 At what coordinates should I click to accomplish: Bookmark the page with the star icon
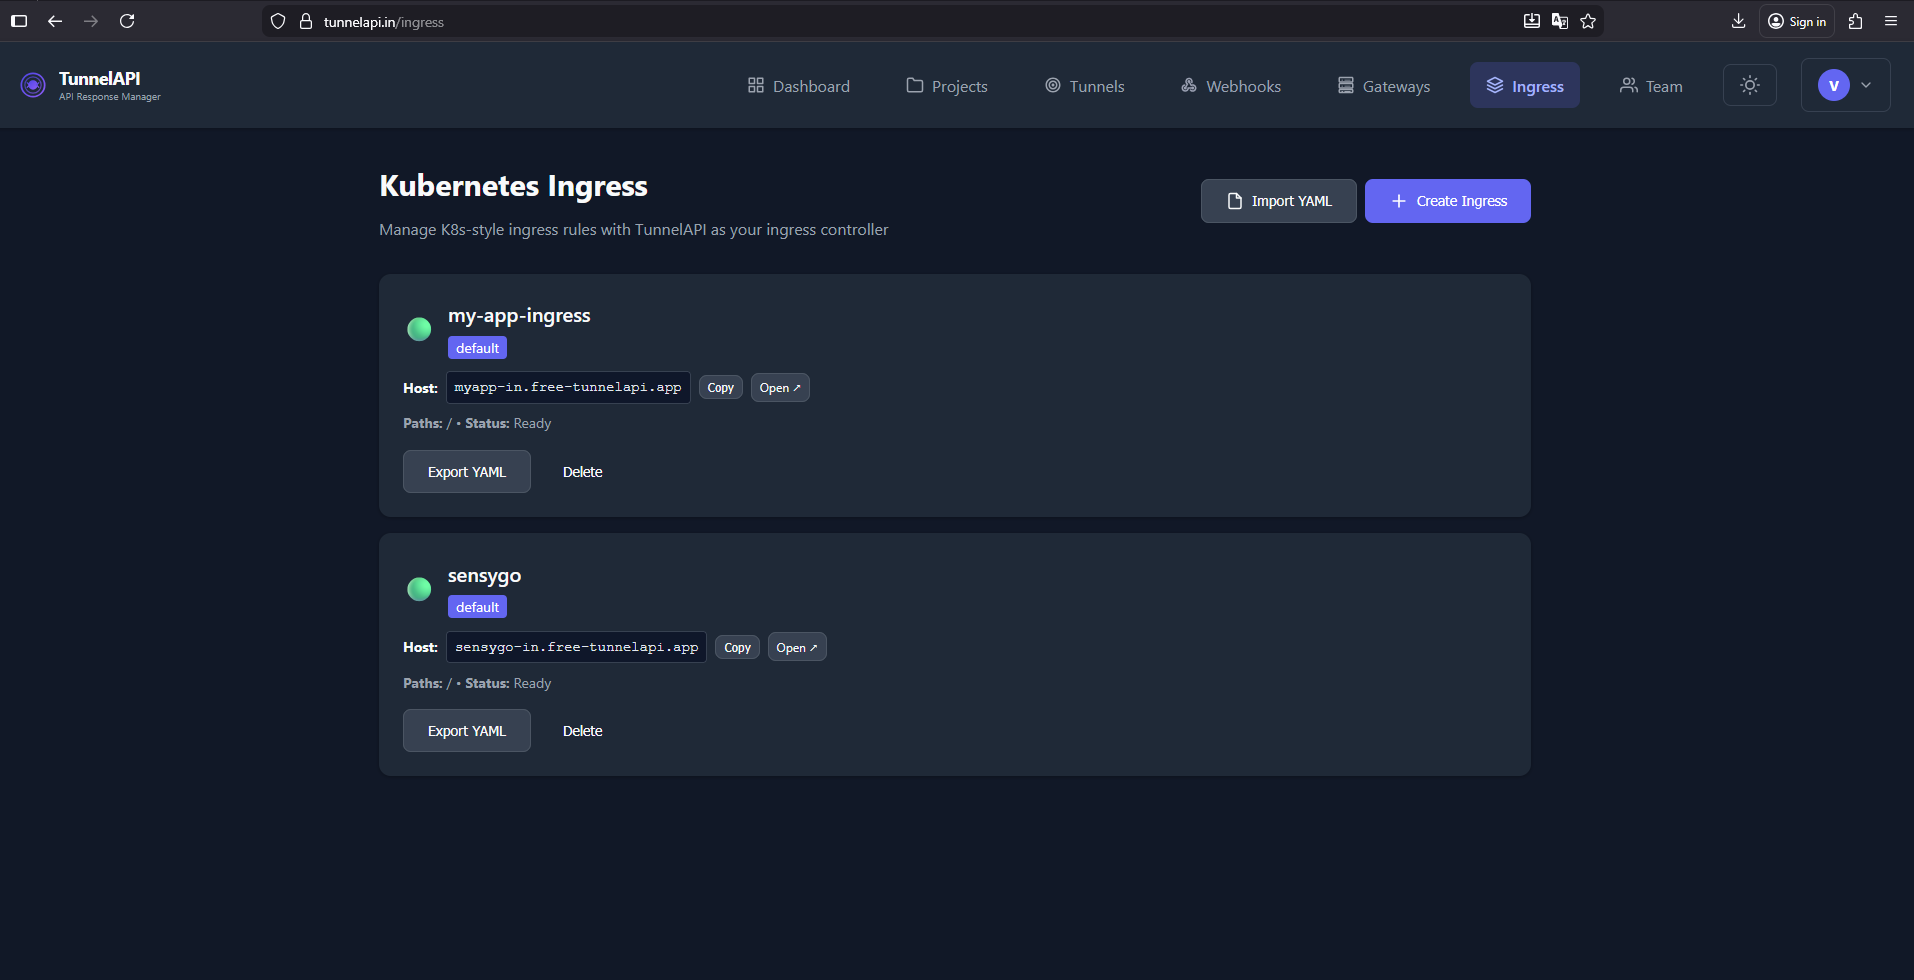pos(1588,21)
